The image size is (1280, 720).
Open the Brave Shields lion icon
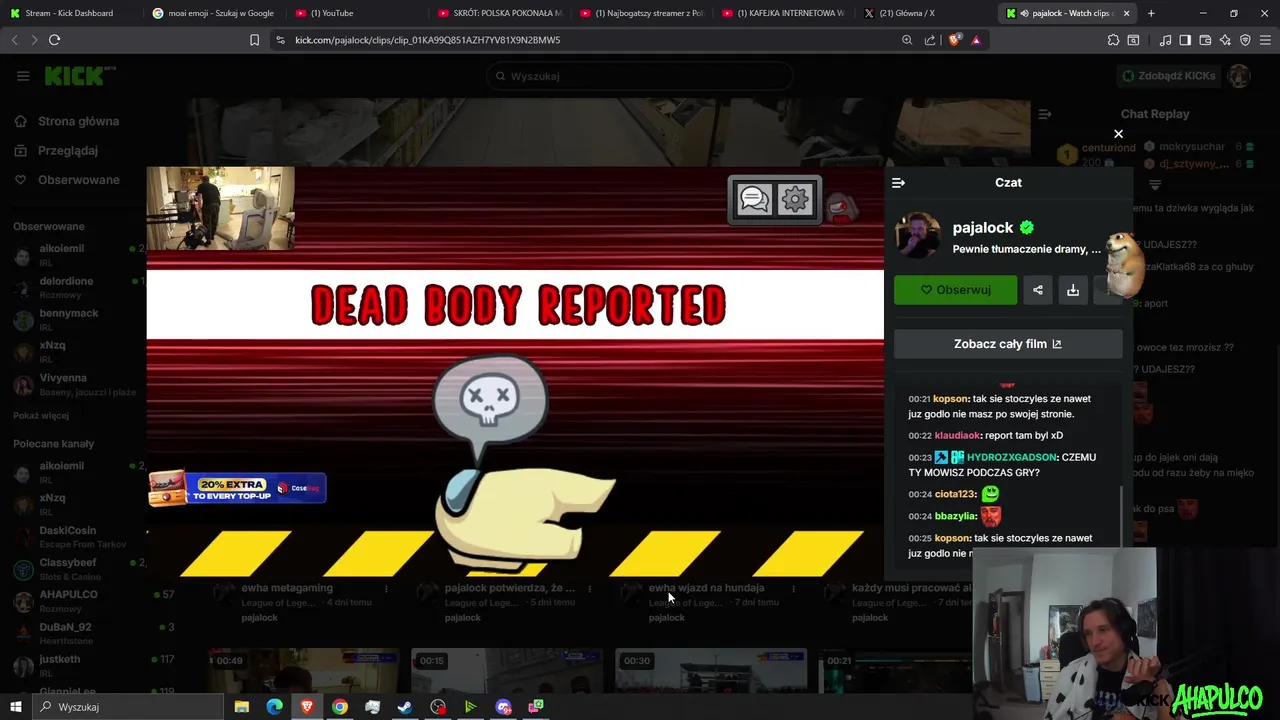[954, 40]
